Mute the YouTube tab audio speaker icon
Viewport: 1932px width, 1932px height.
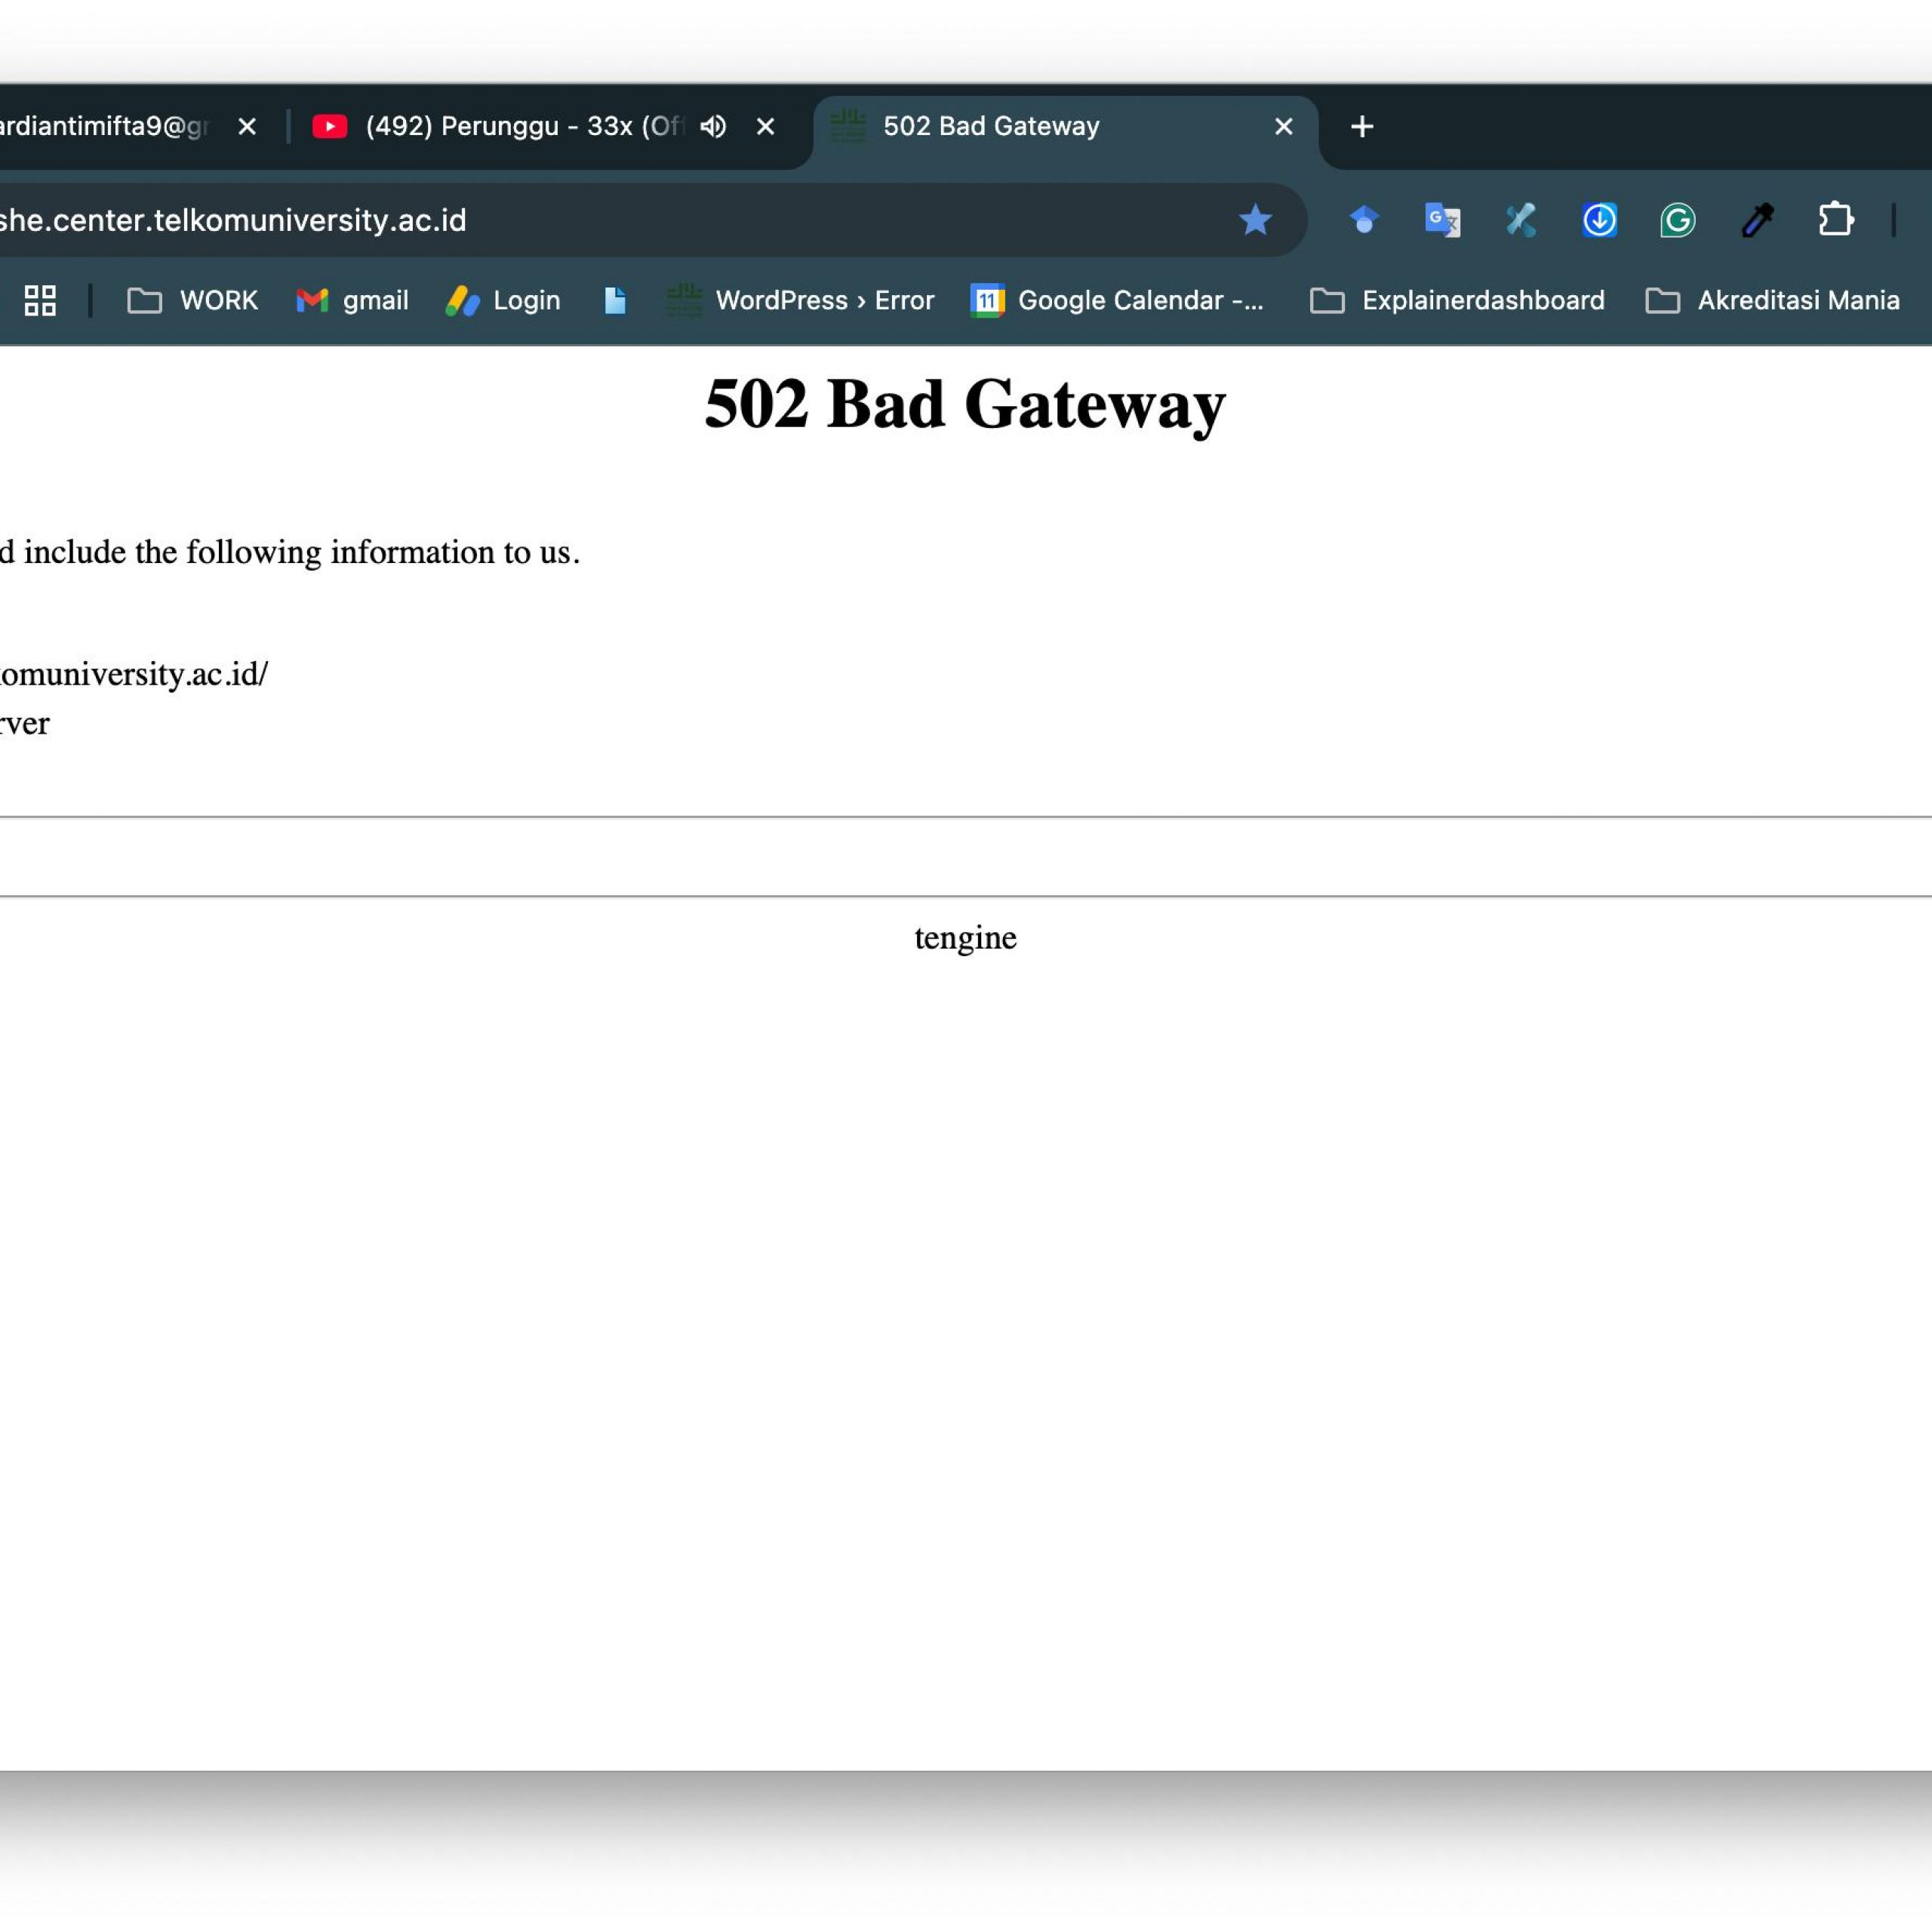pyautogui.click(x=713, y=127)
